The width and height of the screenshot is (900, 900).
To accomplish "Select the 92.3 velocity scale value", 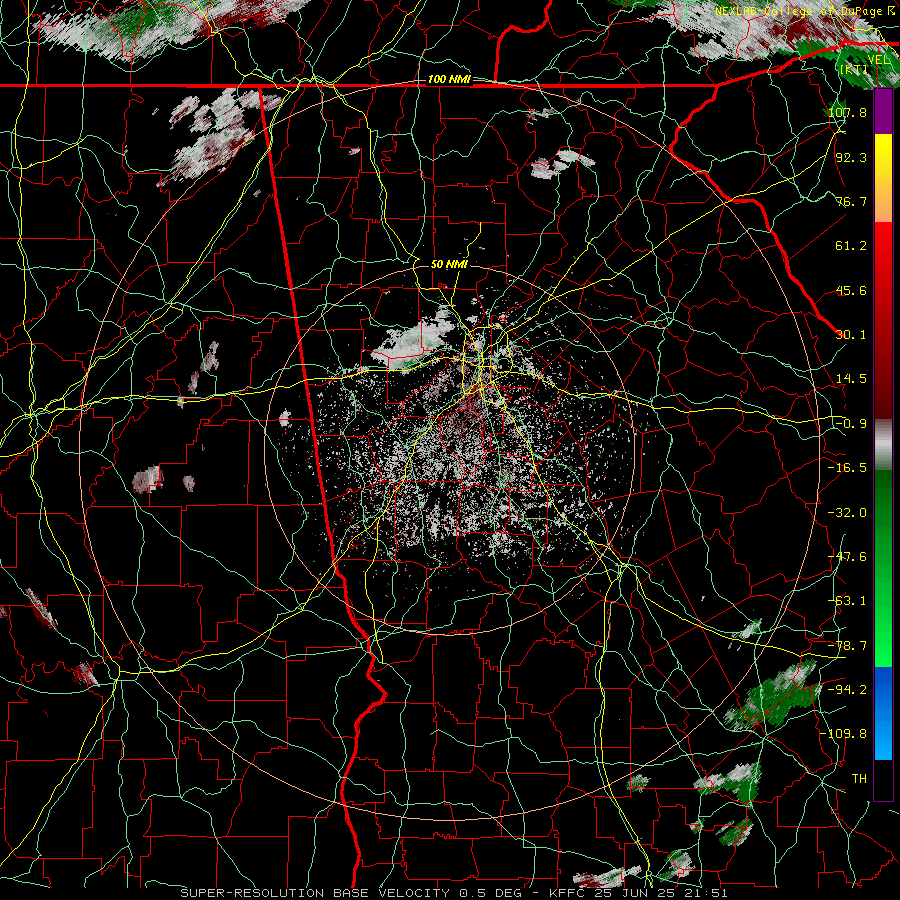I will (851, 157).
